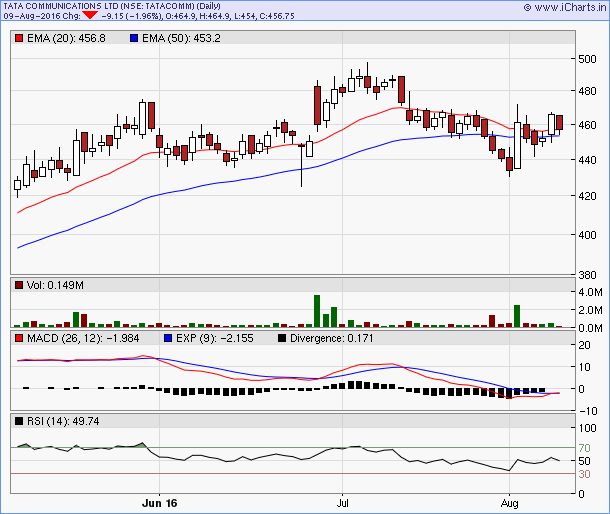
Task: Click the black Divergence legend swatch
Action: click(282, 338)
